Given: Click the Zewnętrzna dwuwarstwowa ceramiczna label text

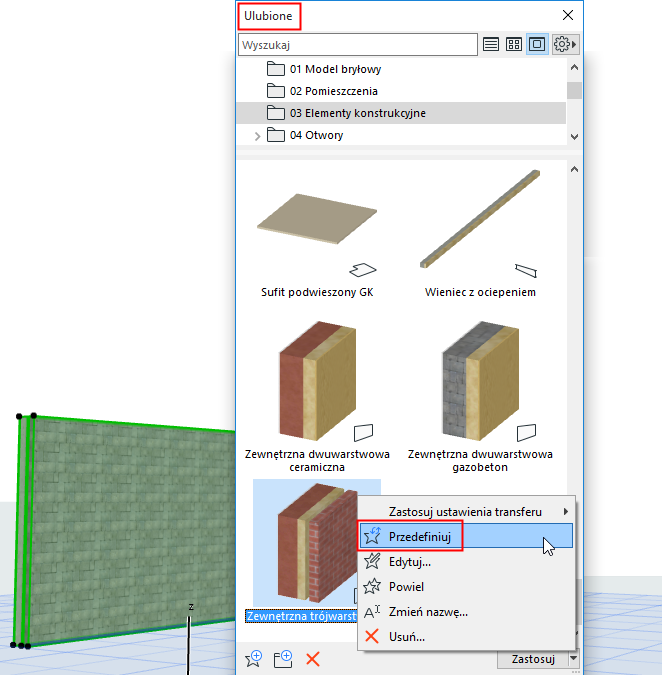Looking at the screenshot, I should pyautogui.click(x=317, y=461).
